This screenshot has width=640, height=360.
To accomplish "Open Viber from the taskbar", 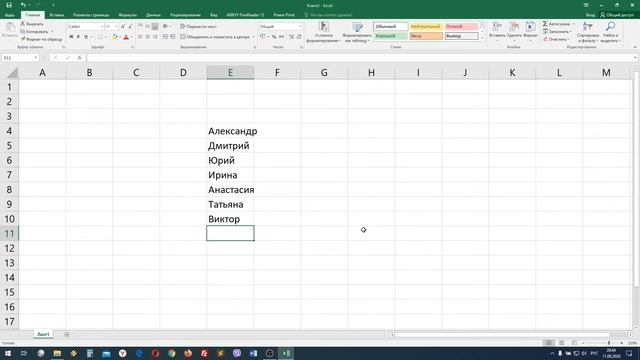I will [x=237, y=353].
